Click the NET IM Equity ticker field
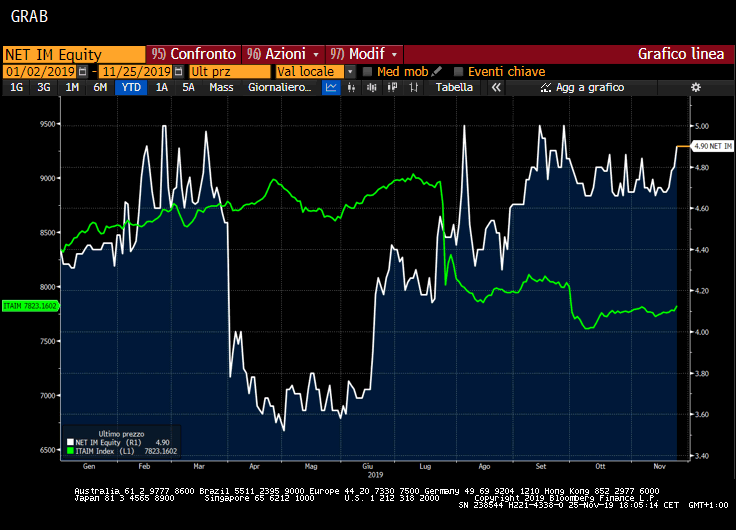The width and height of the screenshot is (736, 530). click(x=74, y=55)
